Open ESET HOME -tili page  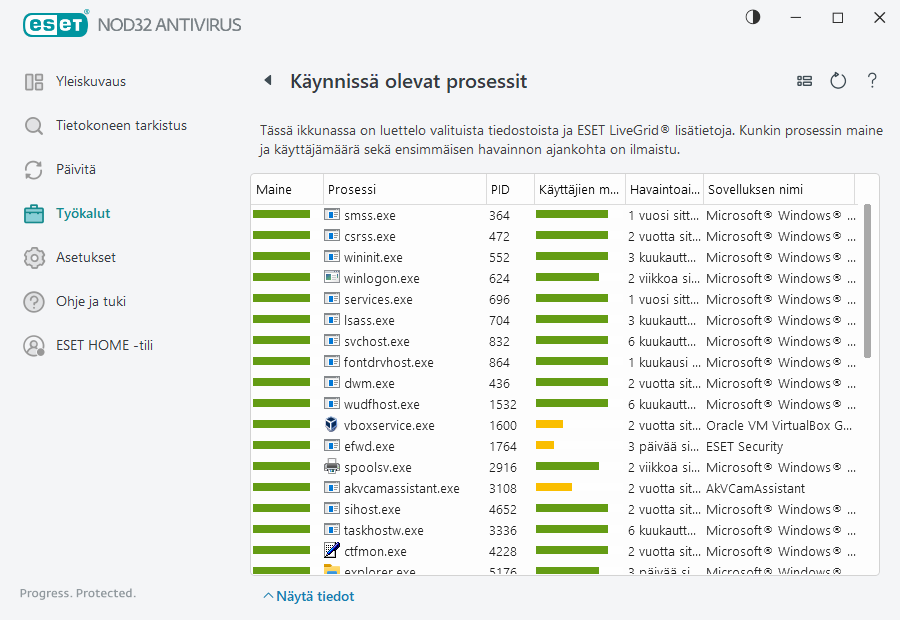[x=104, y=346]
